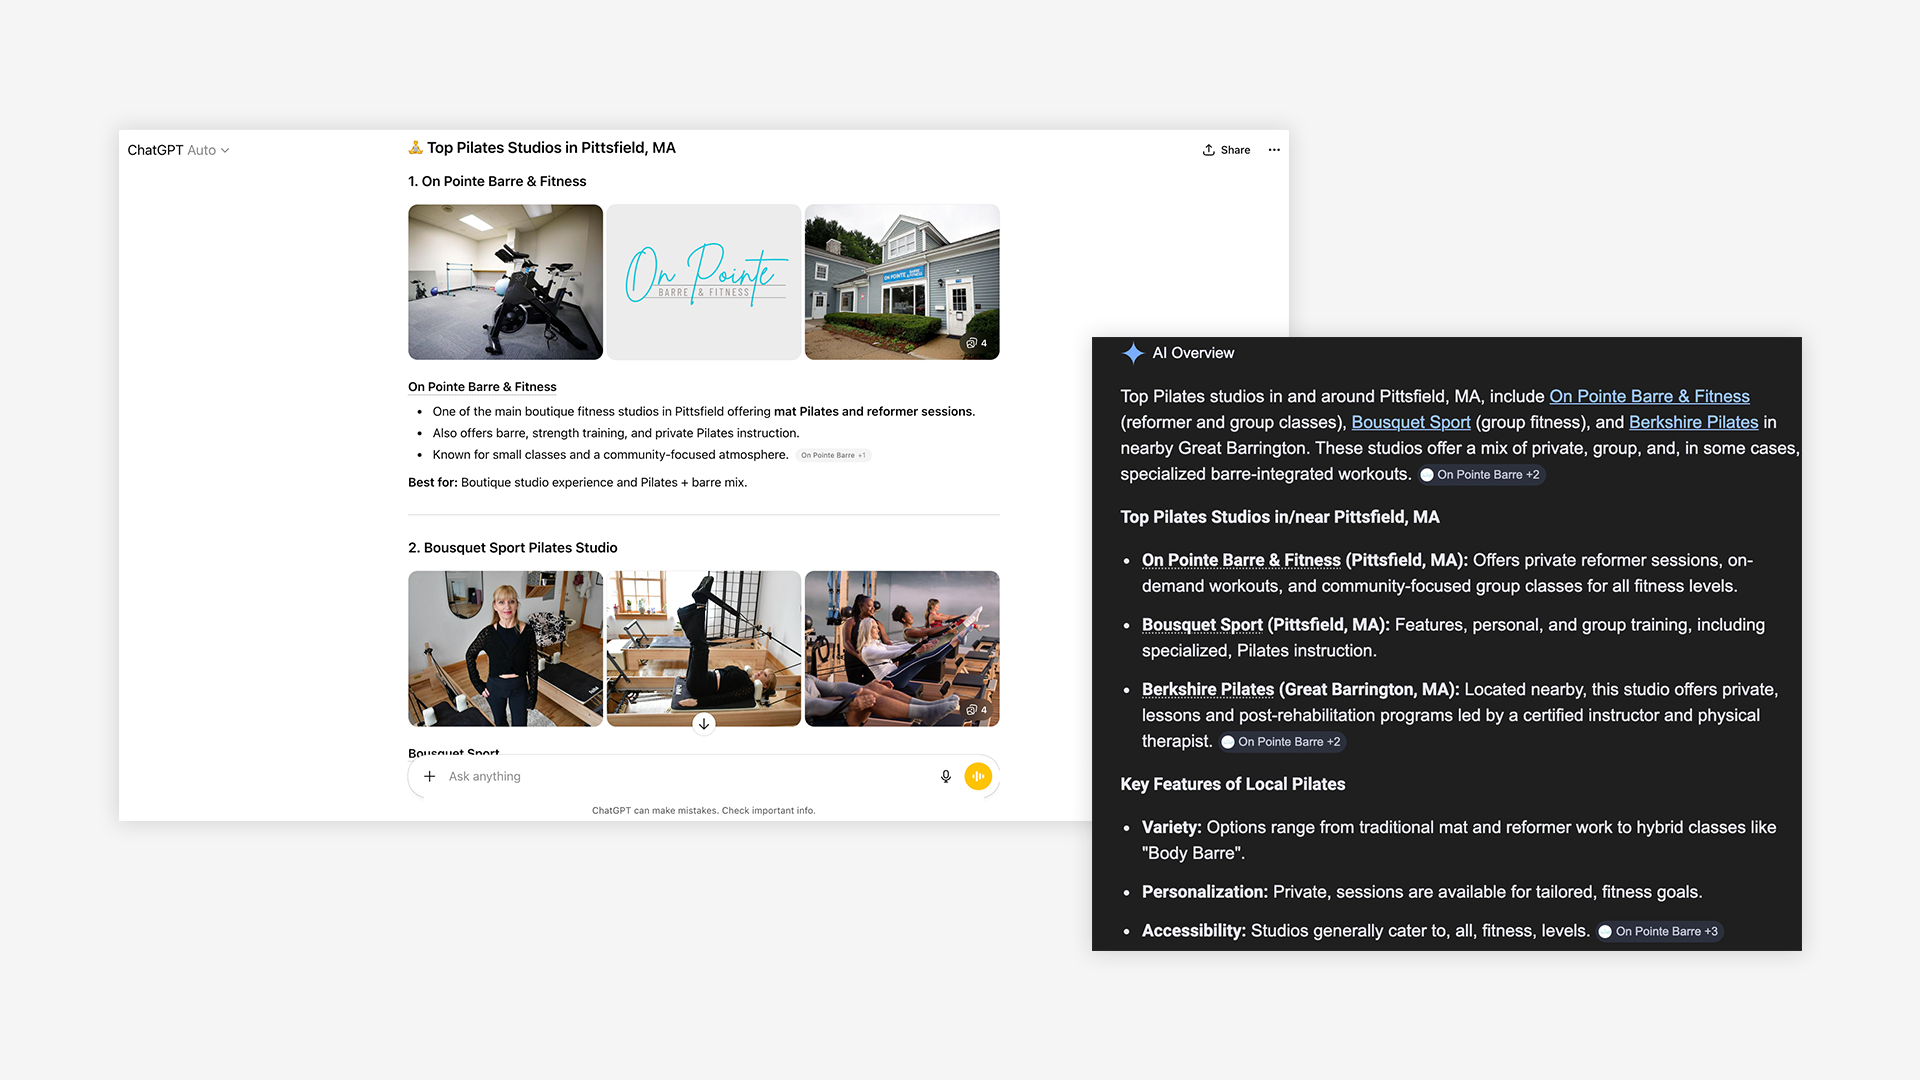The image size is (1920, 1080).
Task: Click the Share button in ChatGPT
Action: tap(1226, 150)
